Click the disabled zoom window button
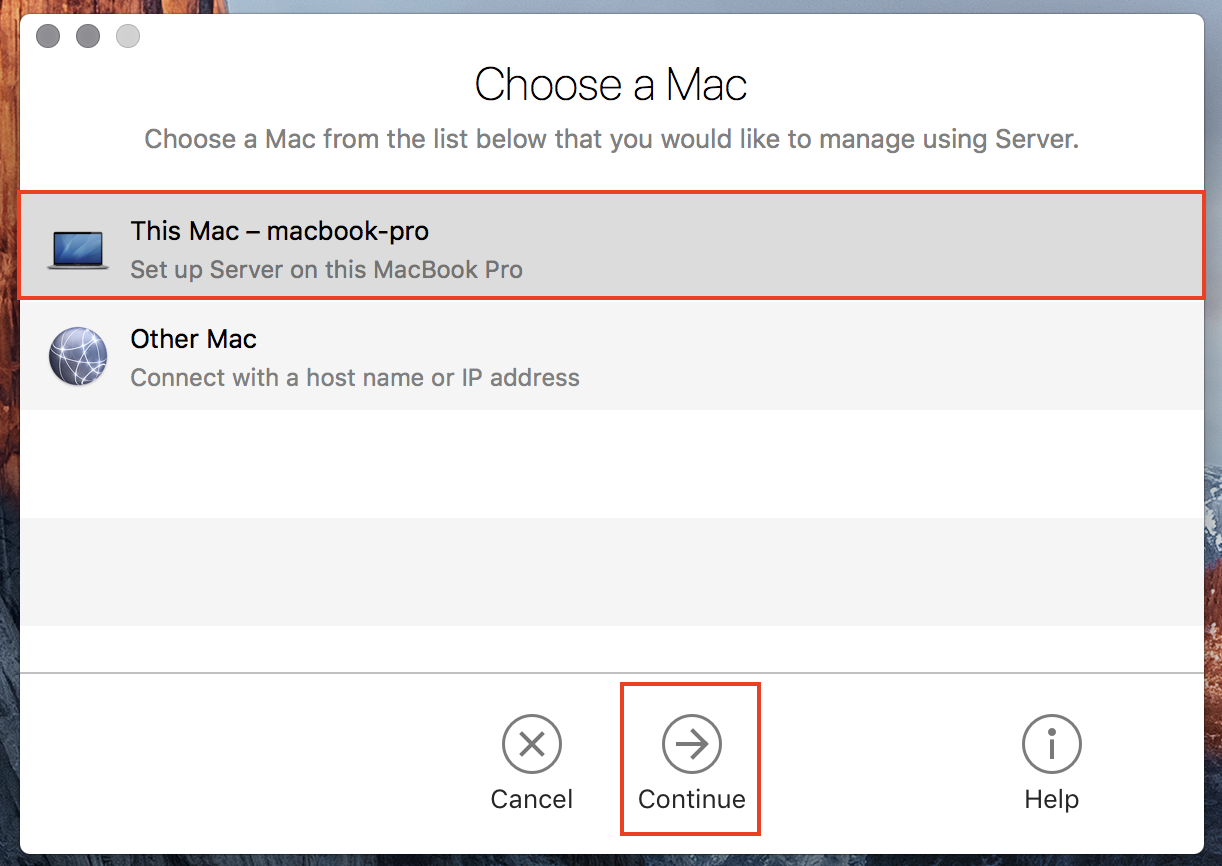This screenshot has height=866, width=1222. click(x=128, y=37)
